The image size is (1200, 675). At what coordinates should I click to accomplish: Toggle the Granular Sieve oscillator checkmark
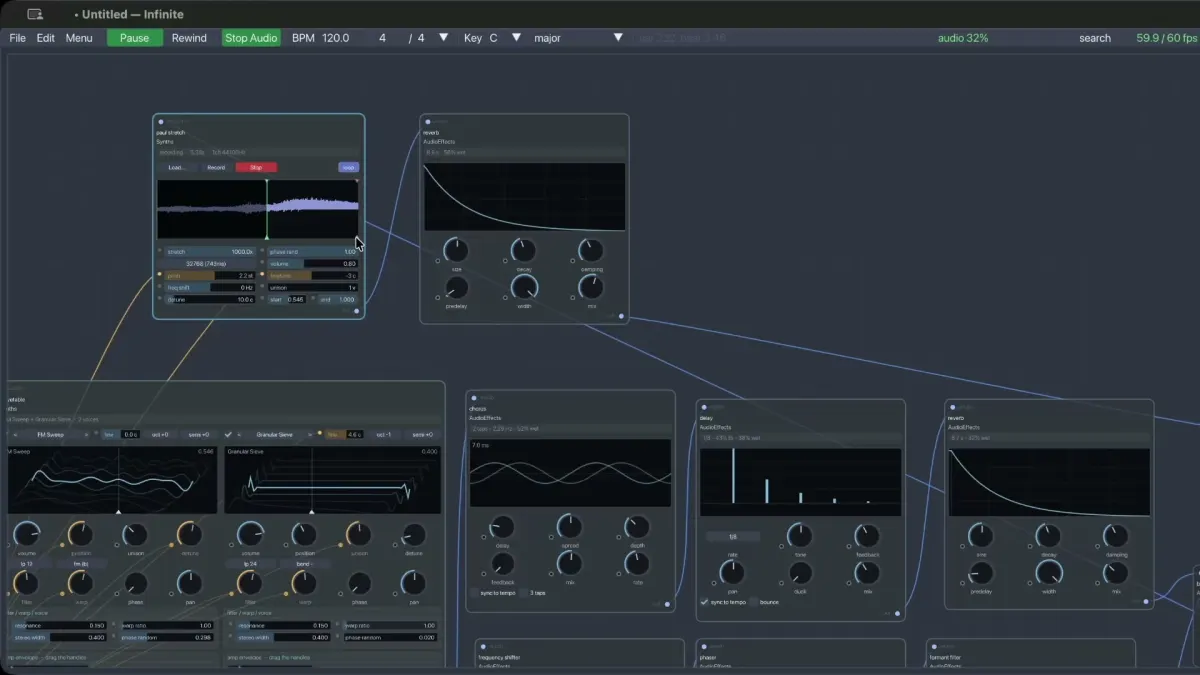(229, 435)
